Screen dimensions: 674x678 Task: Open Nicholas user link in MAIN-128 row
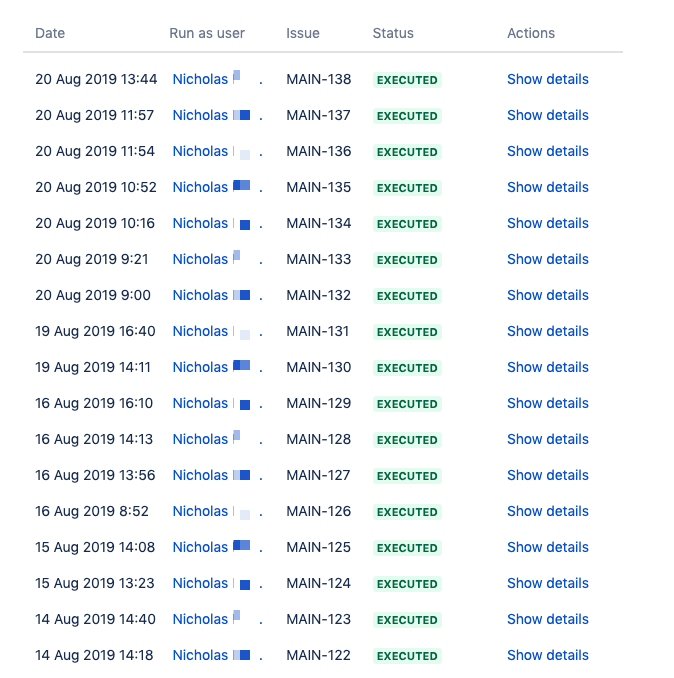[x=217, y=439]
